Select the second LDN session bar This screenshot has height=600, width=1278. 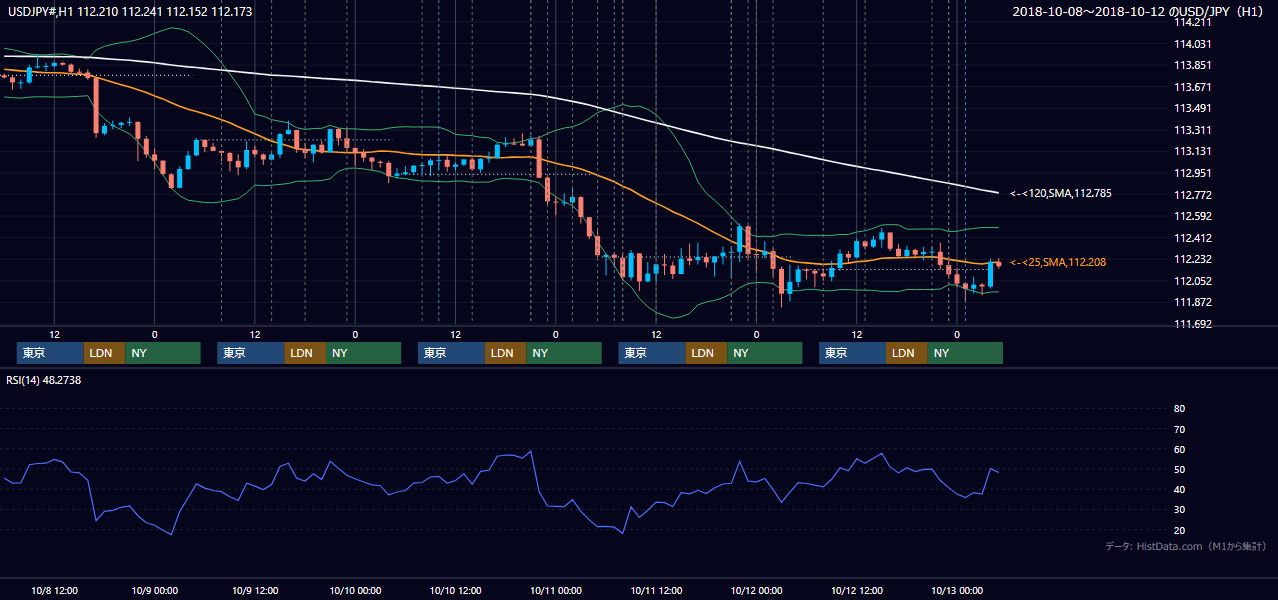[305, 353]
